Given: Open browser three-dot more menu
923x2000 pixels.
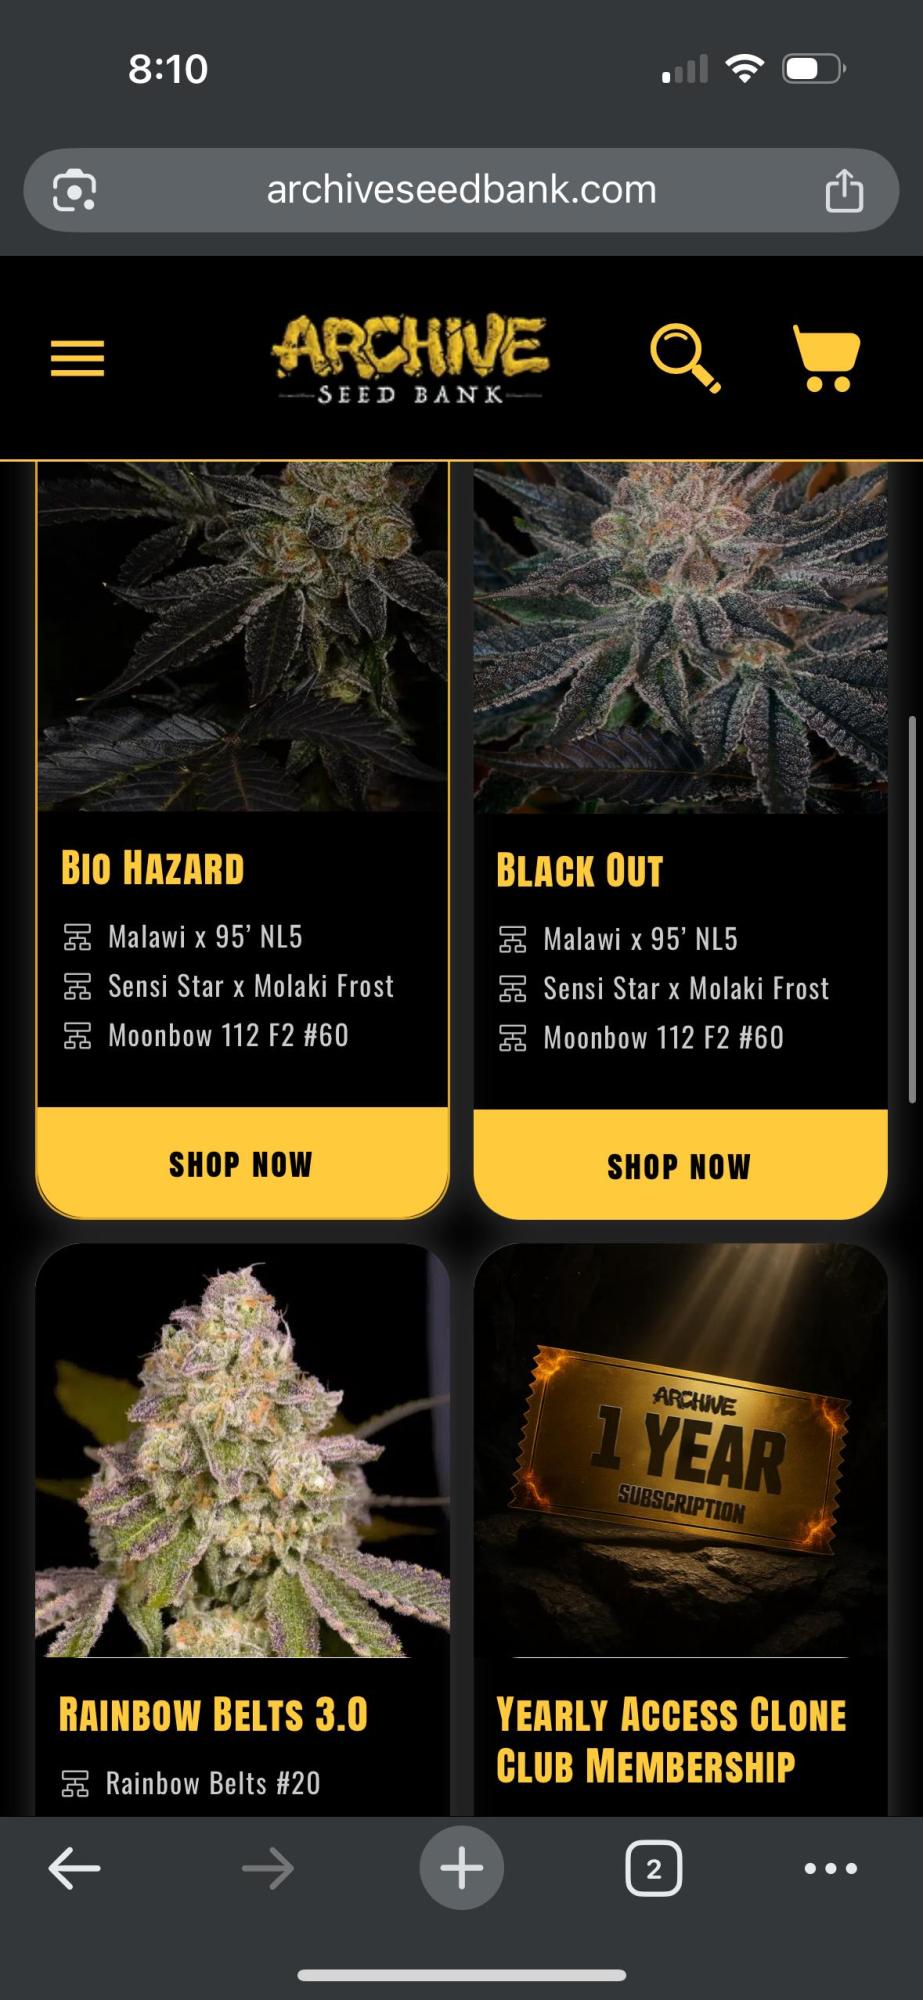Looking at the screenshot, I should (x=831, y=1867).
